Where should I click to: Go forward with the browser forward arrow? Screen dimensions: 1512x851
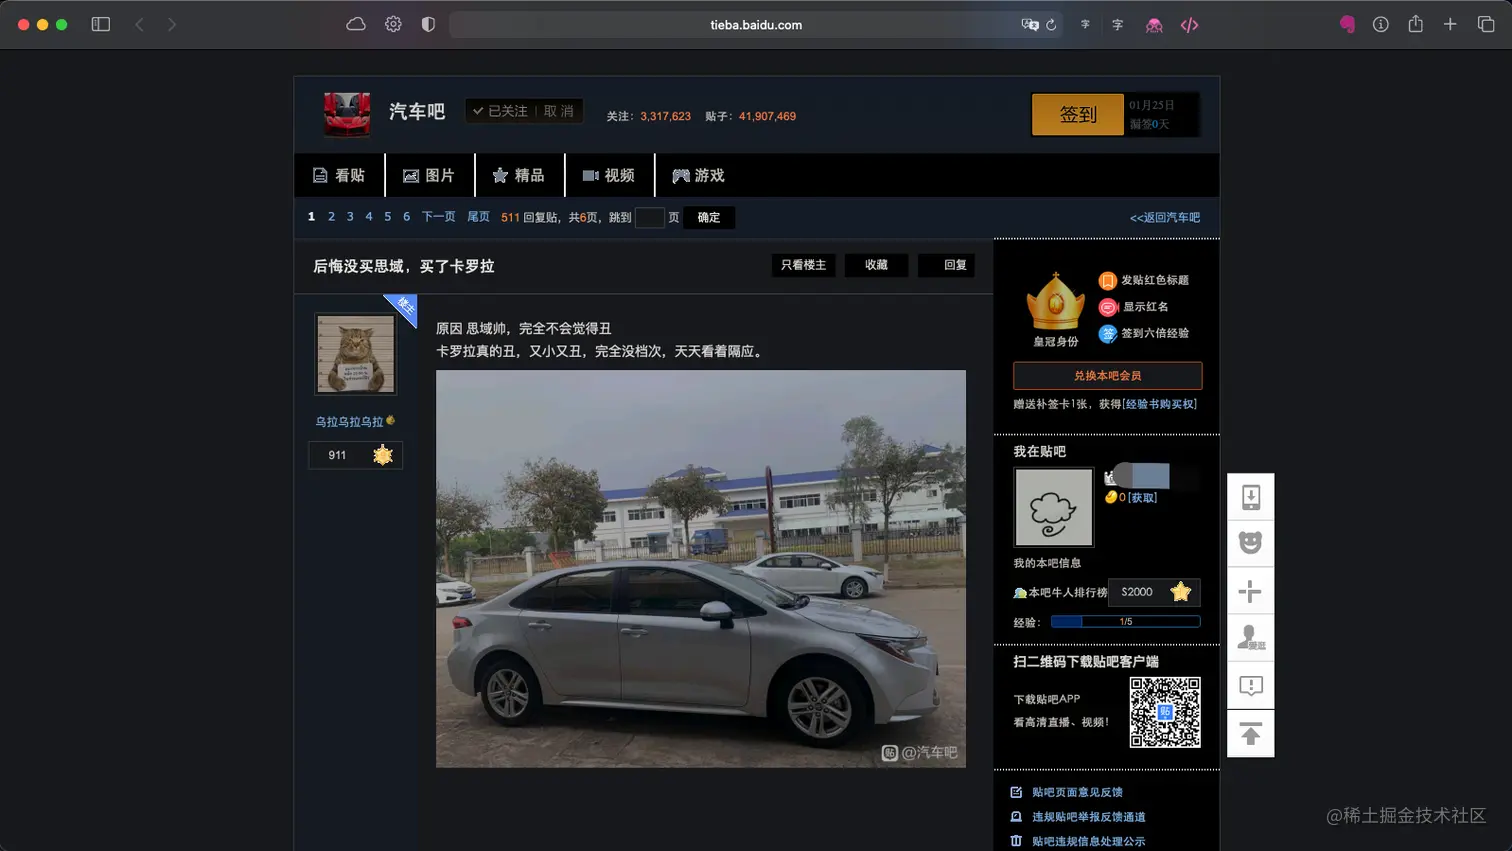pos(172,25)
